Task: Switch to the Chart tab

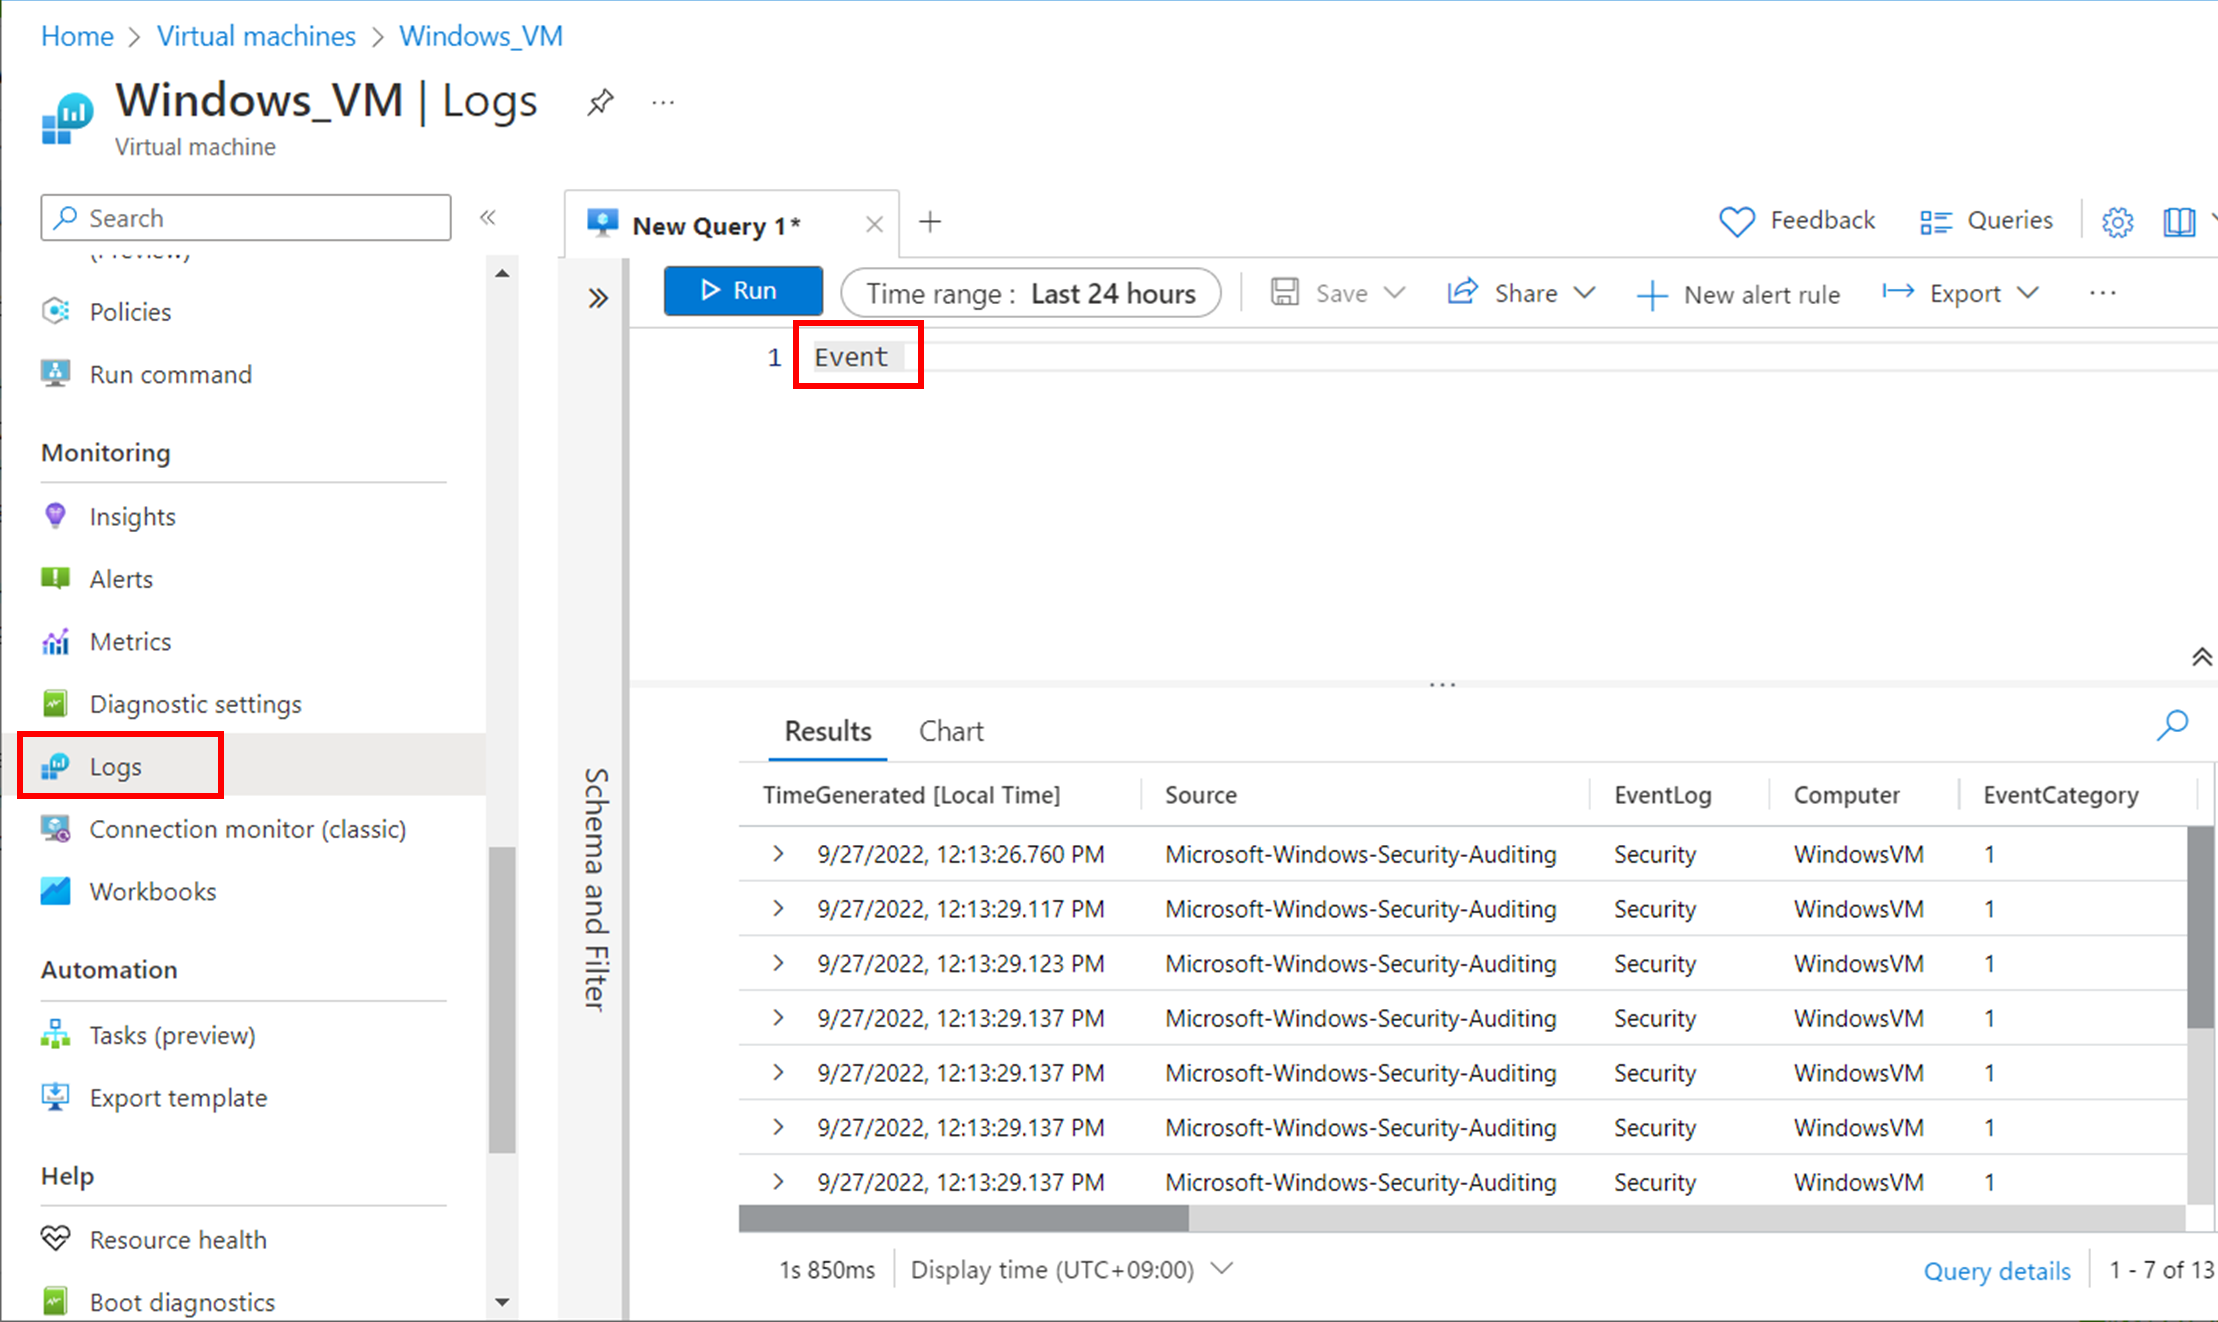Action: coord(951,731)
